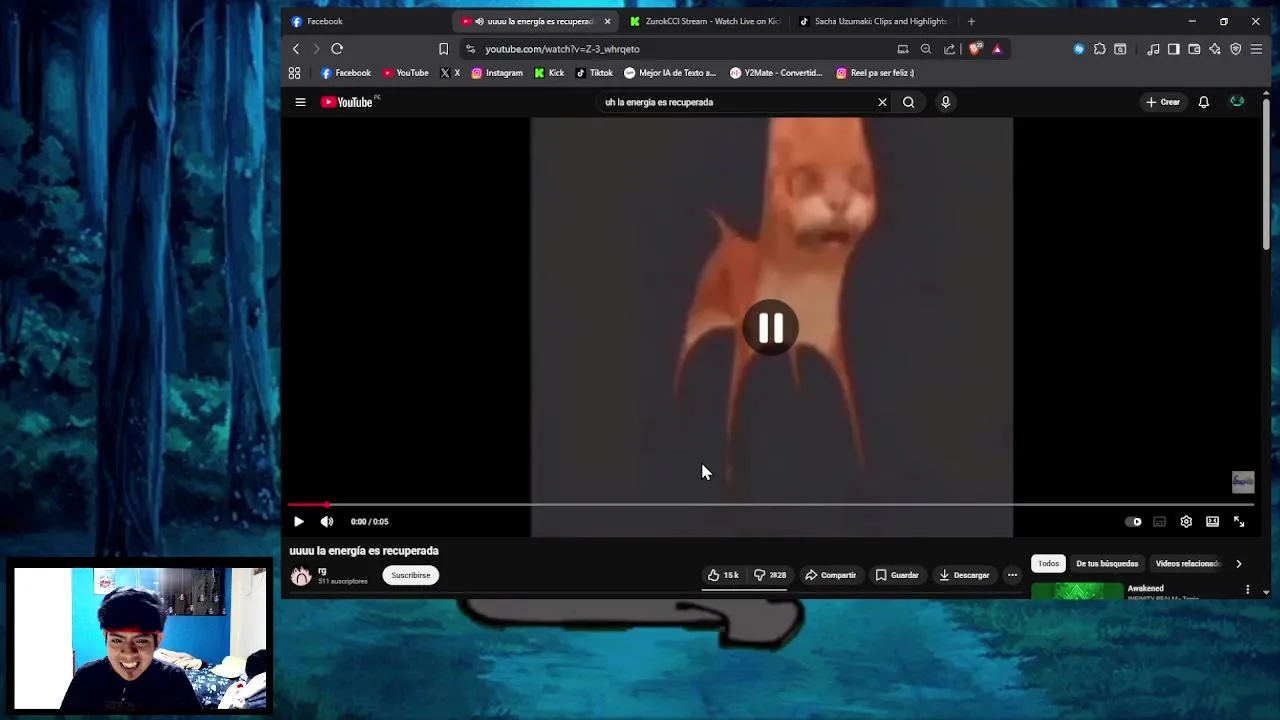This screenshot has height=720, width=1280.
Task: Open YouTube notifications bell
Action: point(1204,102)
